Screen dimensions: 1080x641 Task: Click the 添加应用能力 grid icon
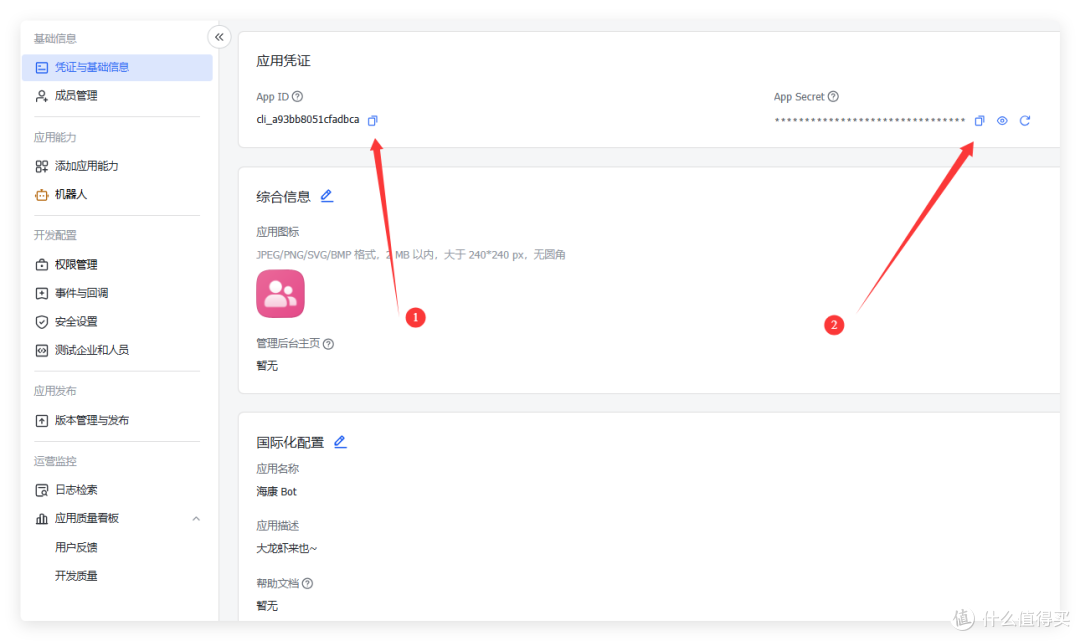[41, 166]
